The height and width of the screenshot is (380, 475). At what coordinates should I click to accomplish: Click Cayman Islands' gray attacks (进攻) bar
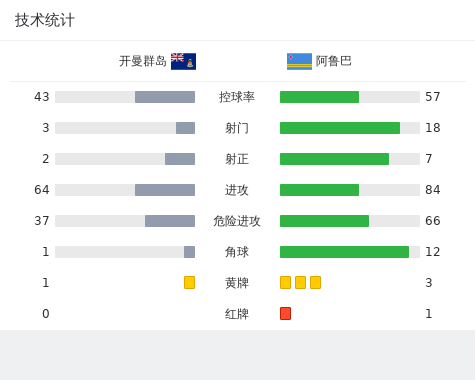(x=165, y=190)
